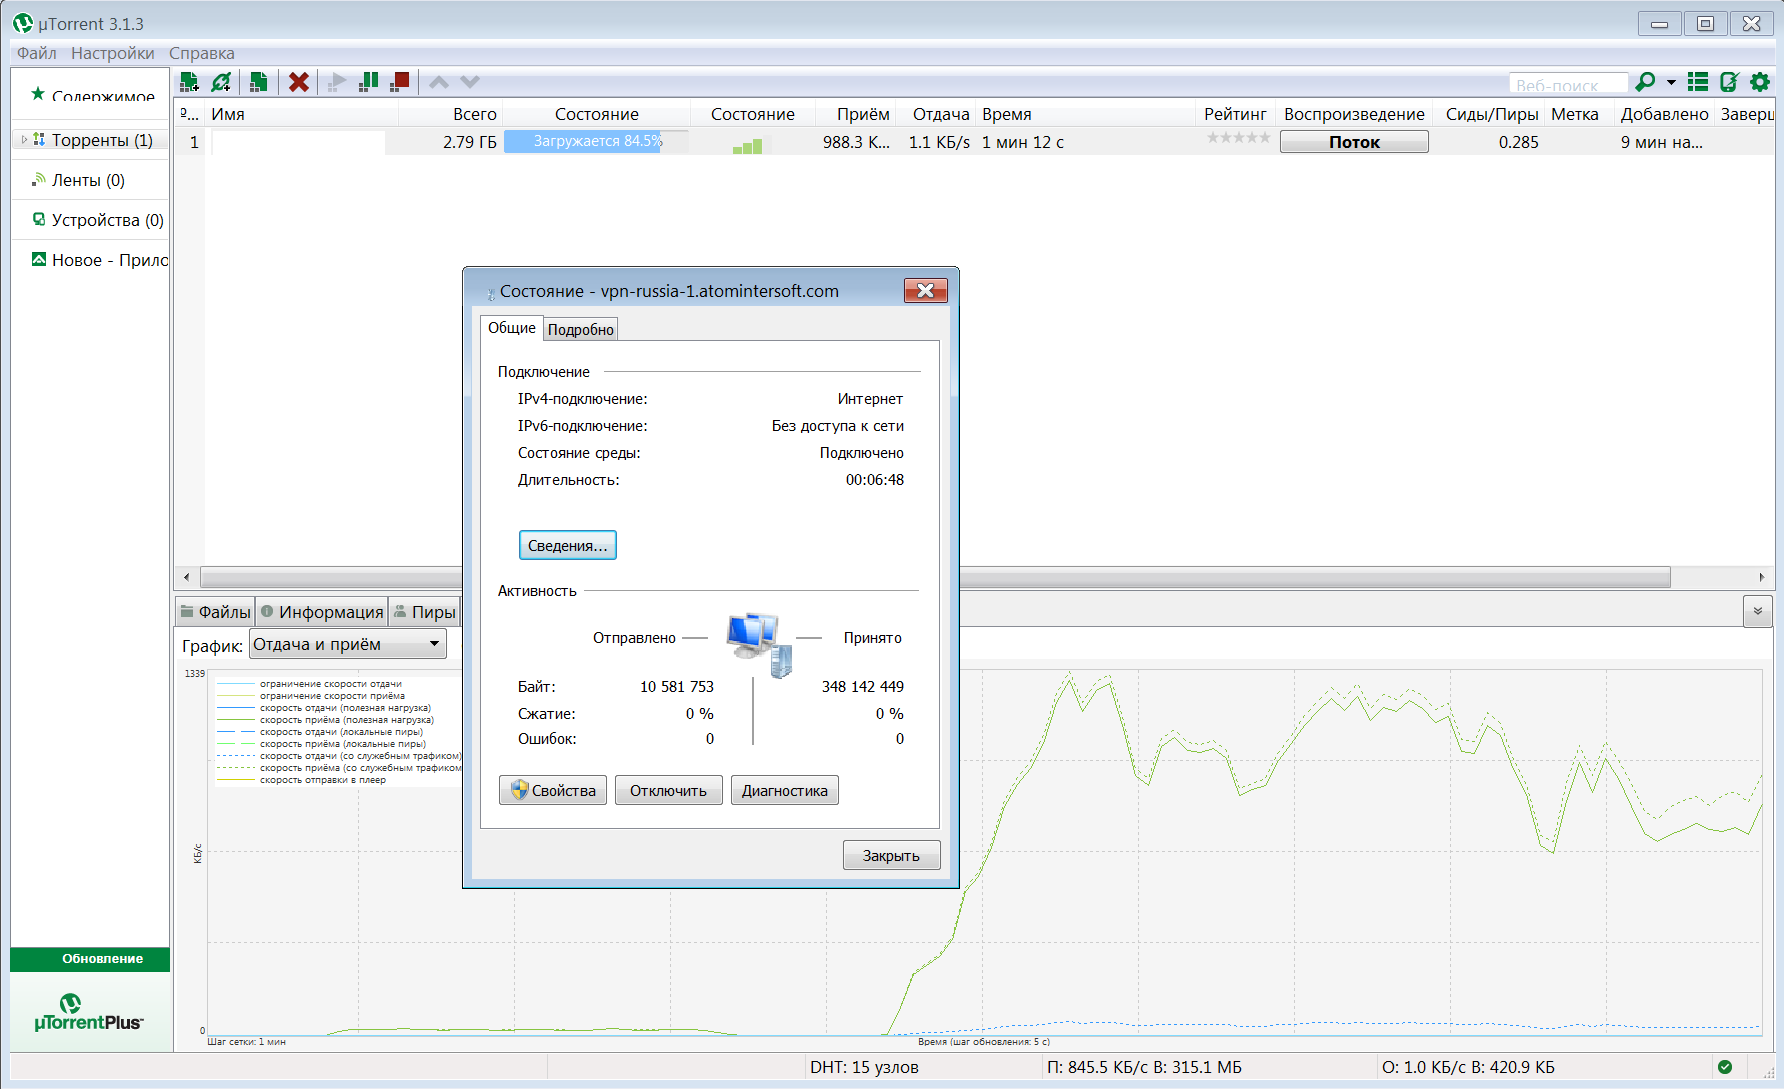The height and width of the screenshot is (1089, 1784).
Task: Click the Сведения... button
Action: coord(567,545)
